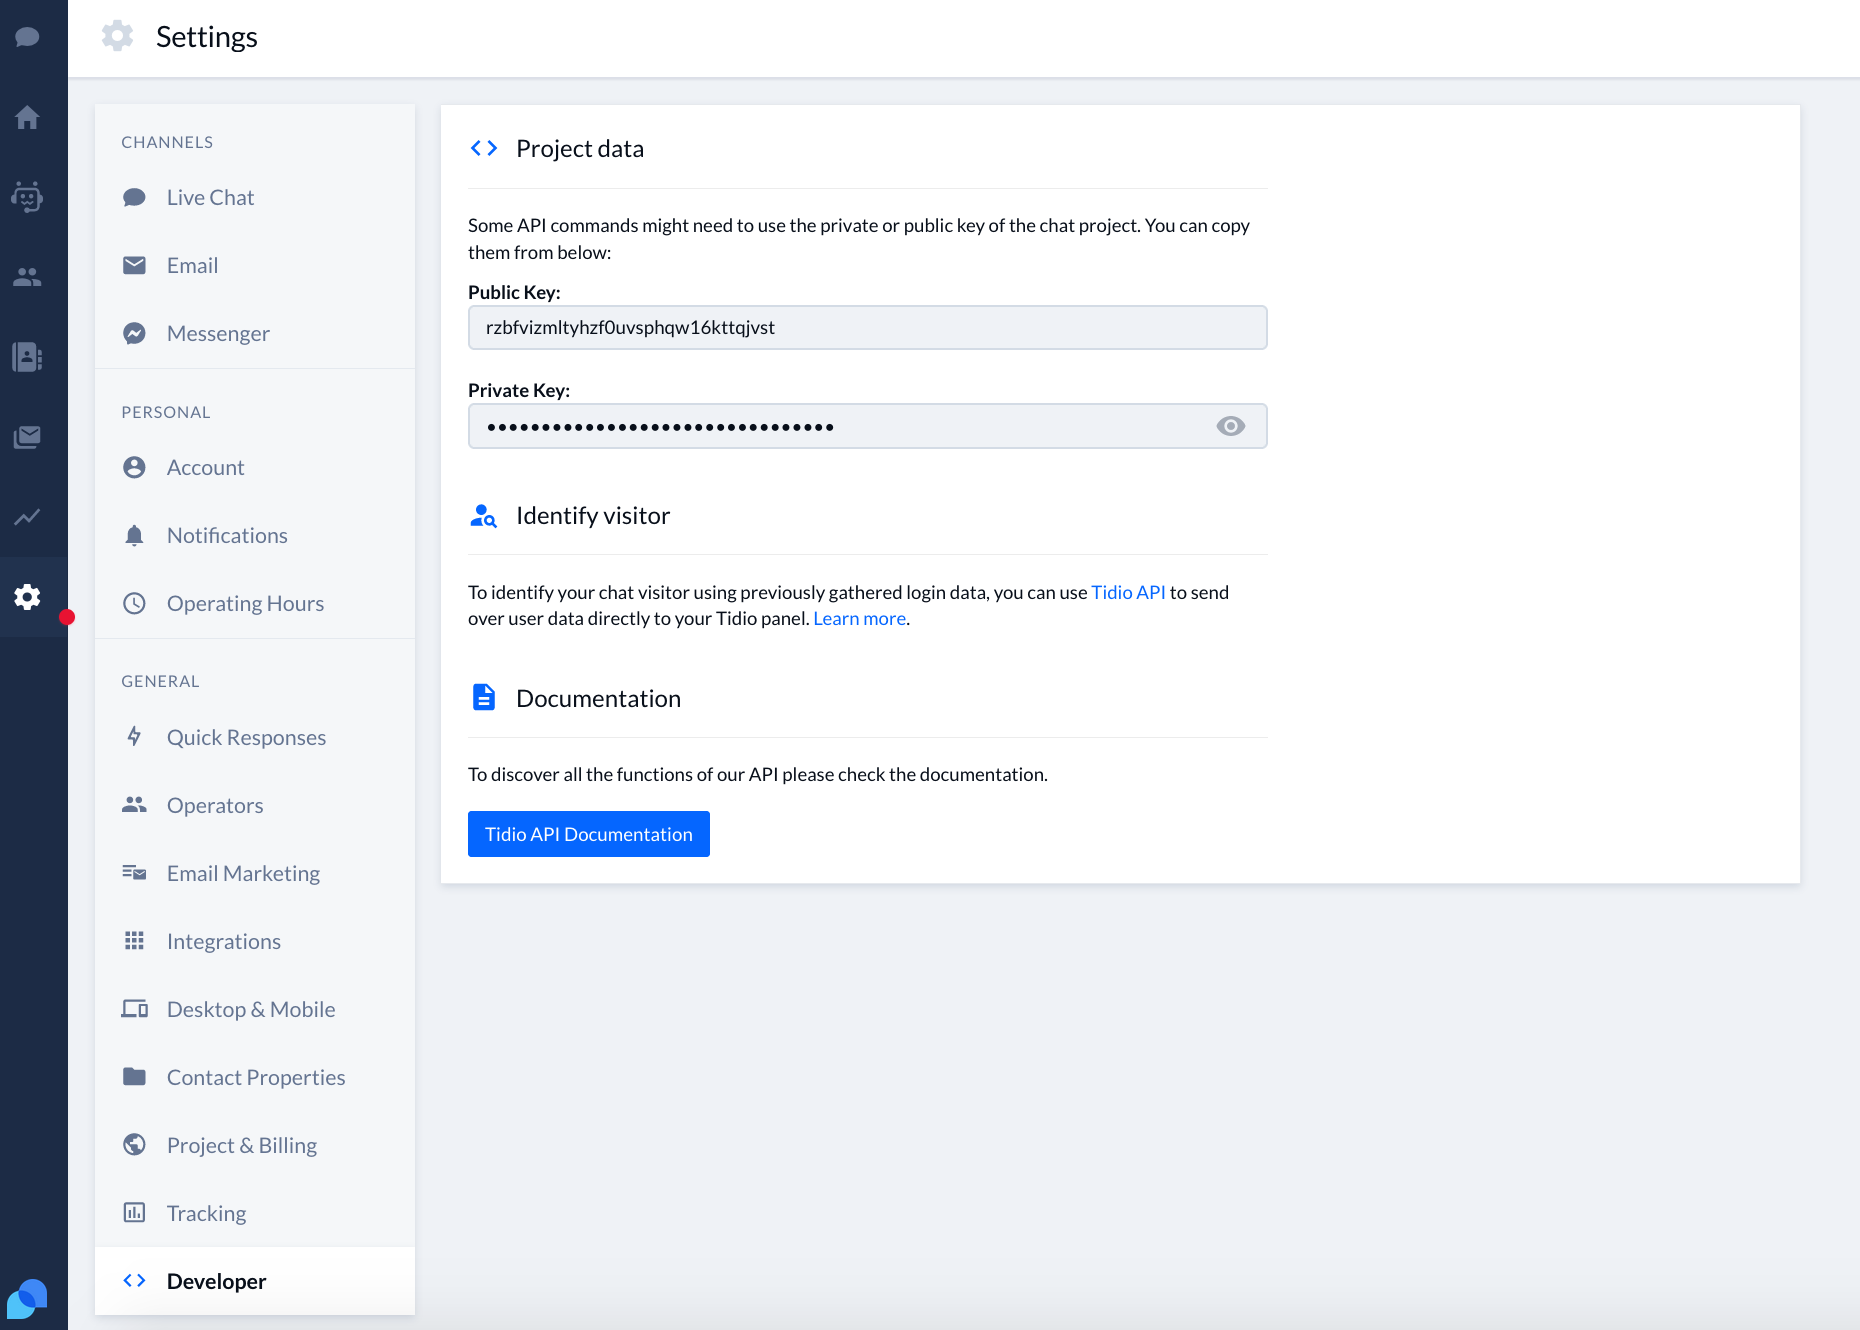Select the Developer menu item
This screenshot has width=1860, height=1330.
pos(255,1281)
